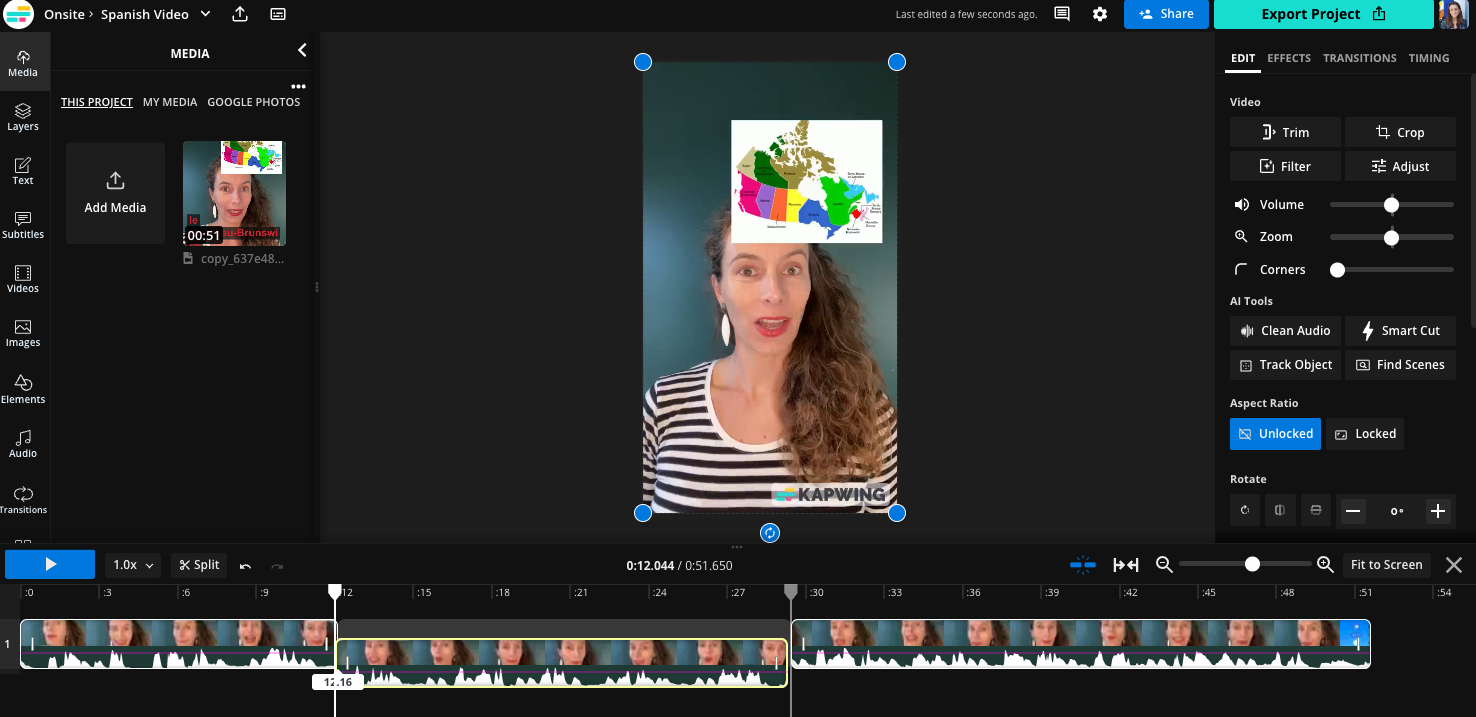Click the Volume slider handle
The image size is (1476, 717).
(1391, 205)
